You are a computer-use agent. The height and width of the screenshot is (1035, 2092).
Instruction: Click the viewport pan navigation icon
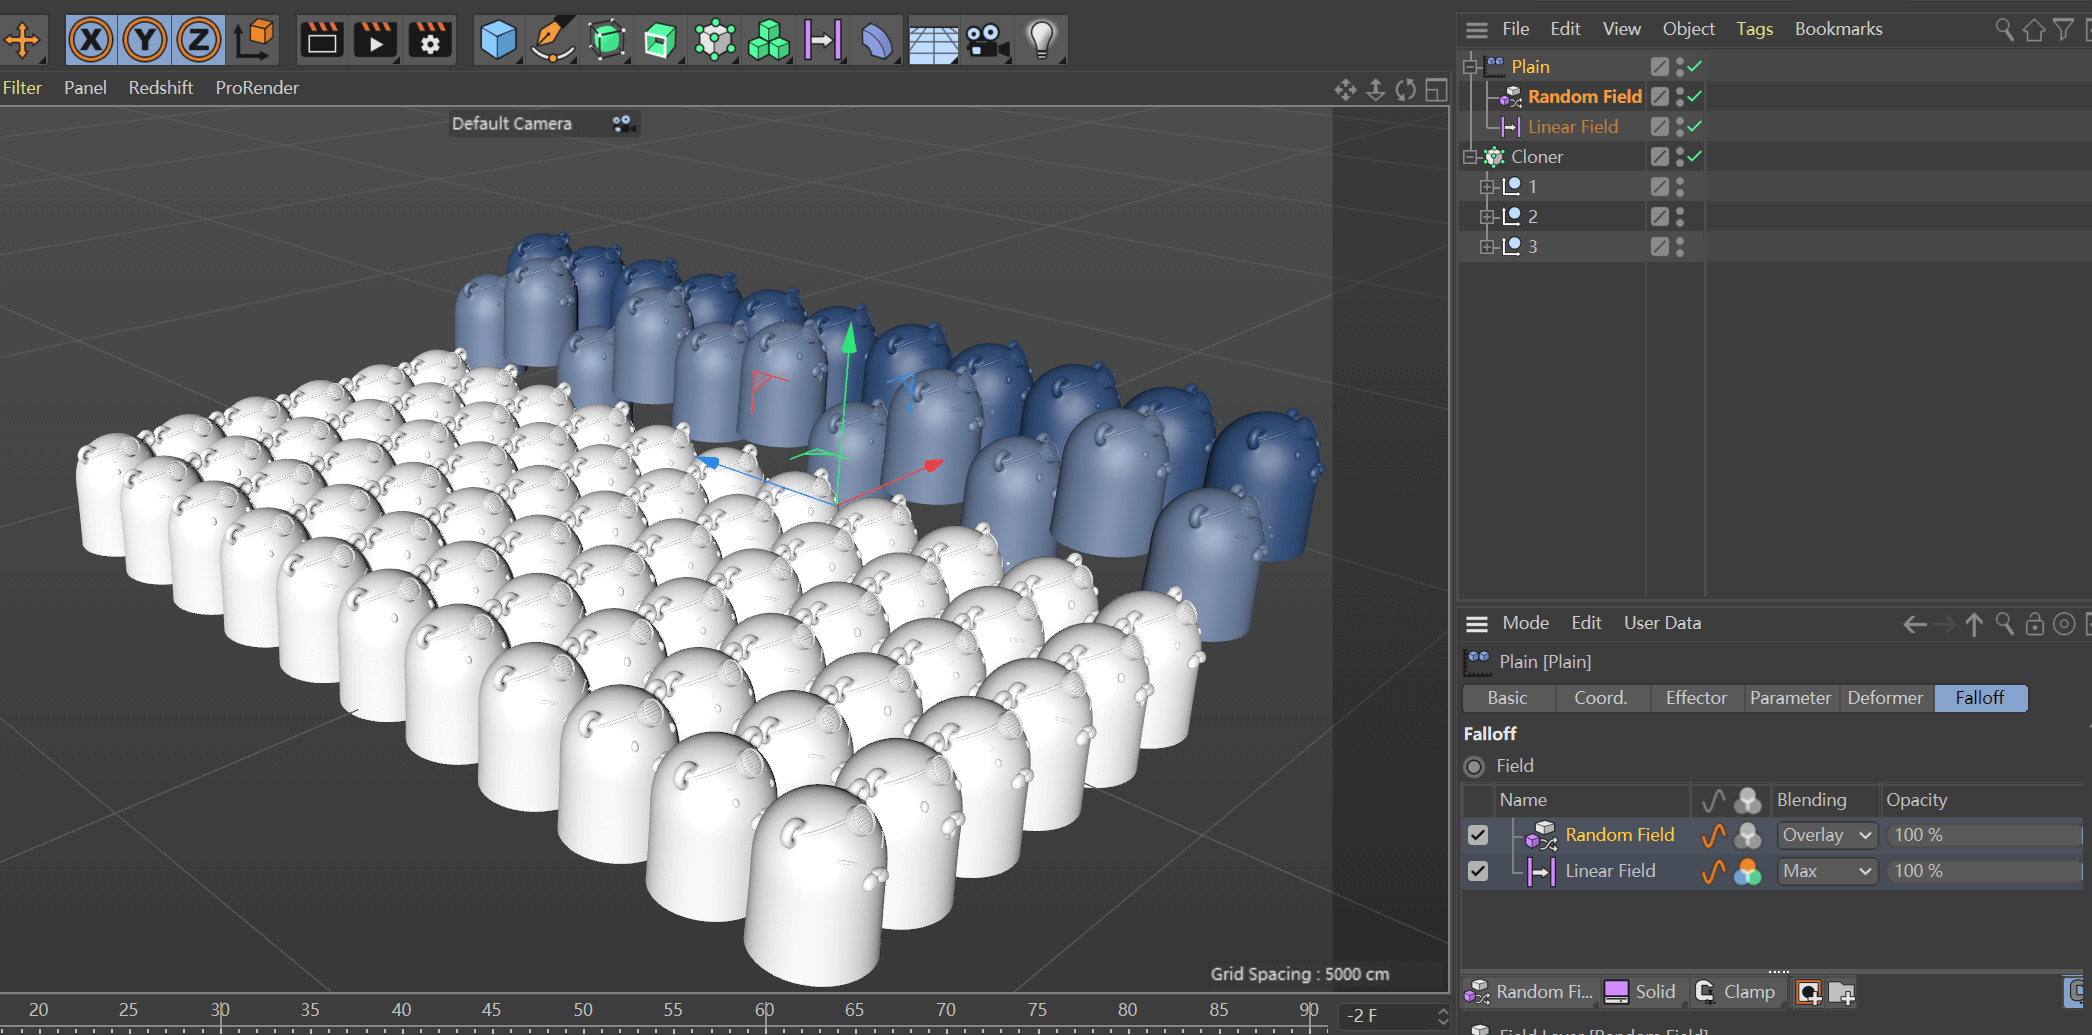coord(1345,90)
